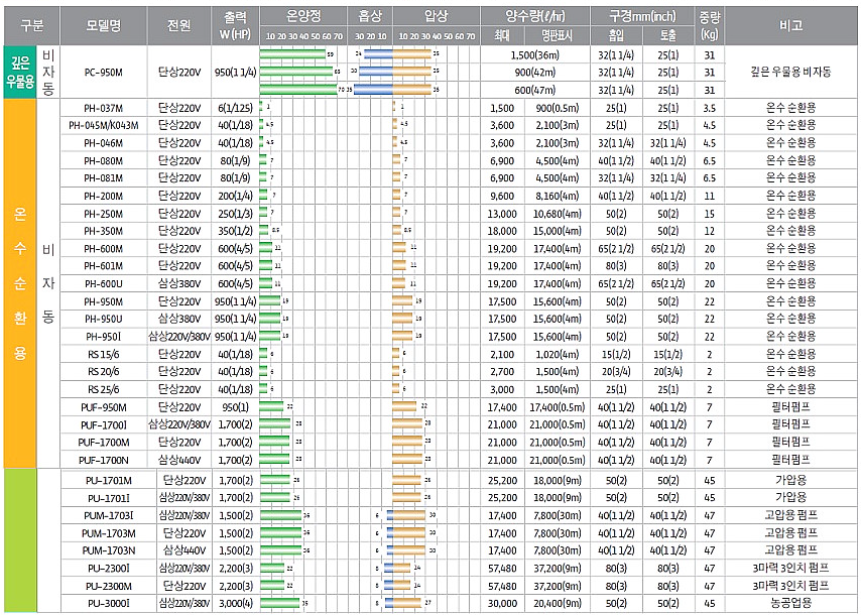The height and width of the screenshot is (615, 864).
Task: Click the orange 온수순환용 category cell
Action: pyautogui.click(x=20, y=283)
